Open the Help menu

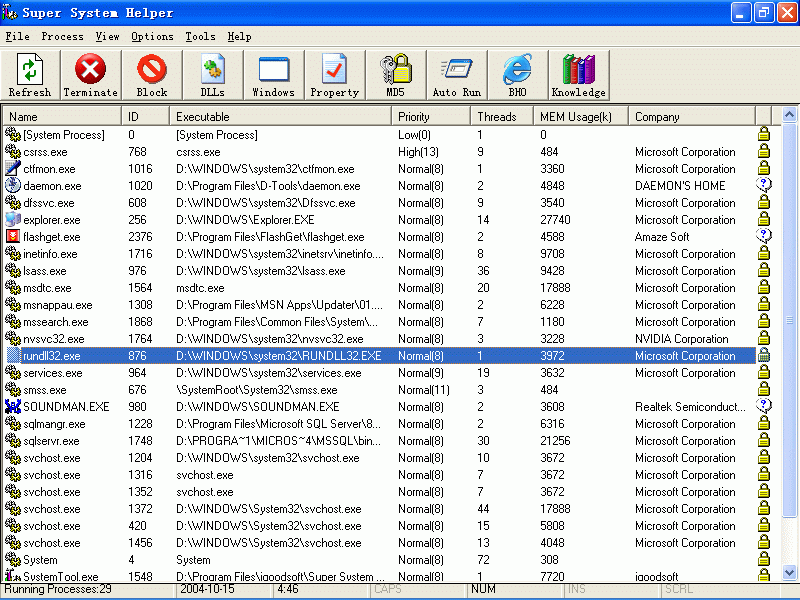coord(239,37)
